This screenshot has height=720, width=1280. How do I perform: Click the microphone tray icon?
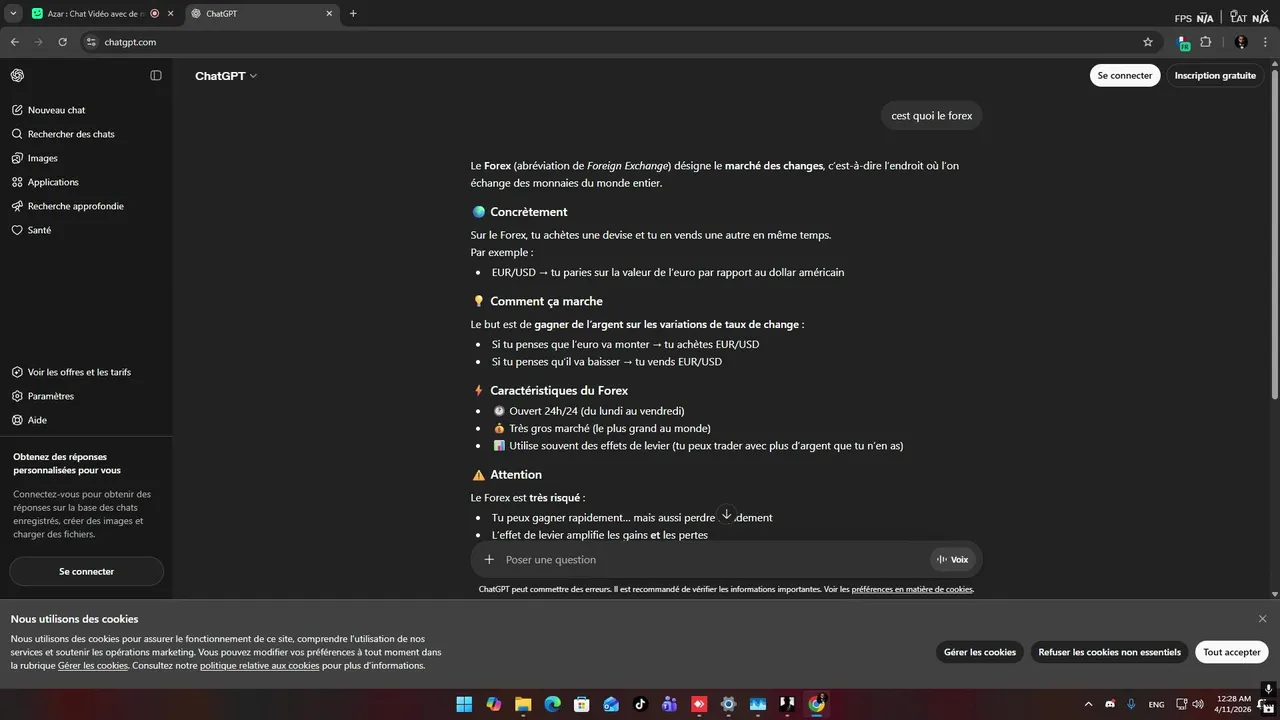pyautogui.click(x=1131, y=704)
